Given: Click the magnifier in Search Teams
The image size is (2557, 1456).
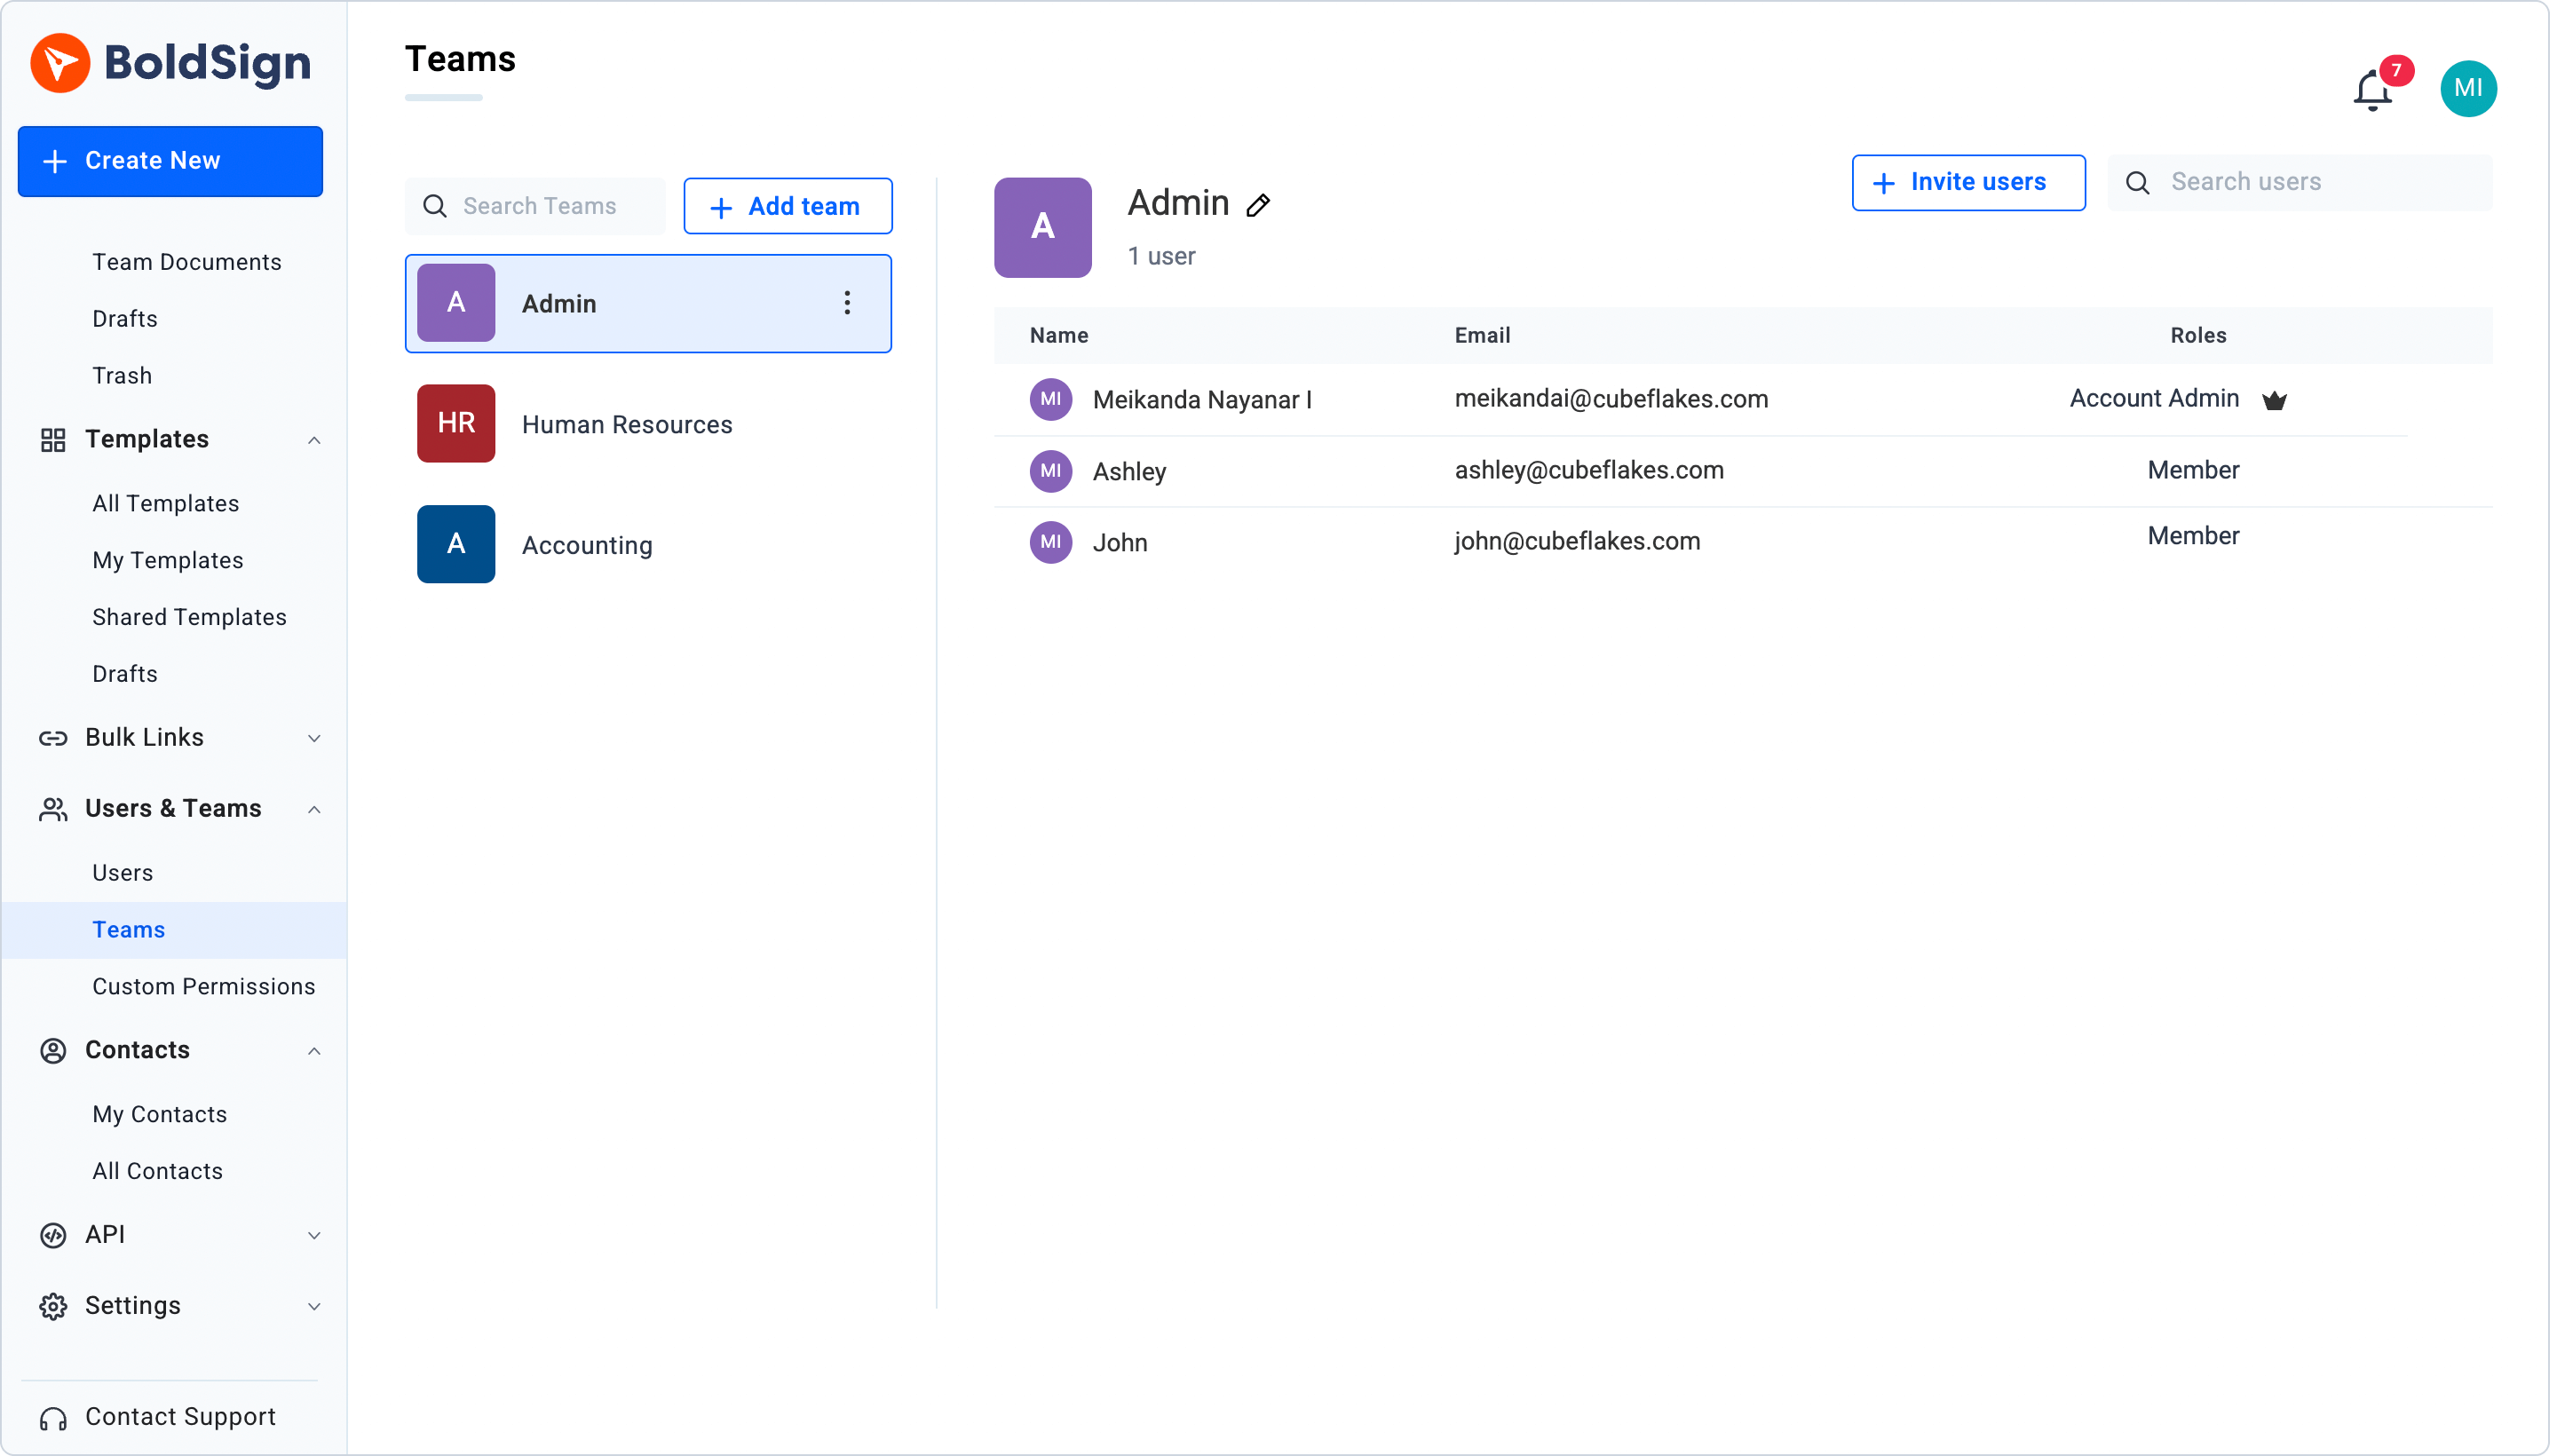Looking at the screenshot, I should [436, 207].
